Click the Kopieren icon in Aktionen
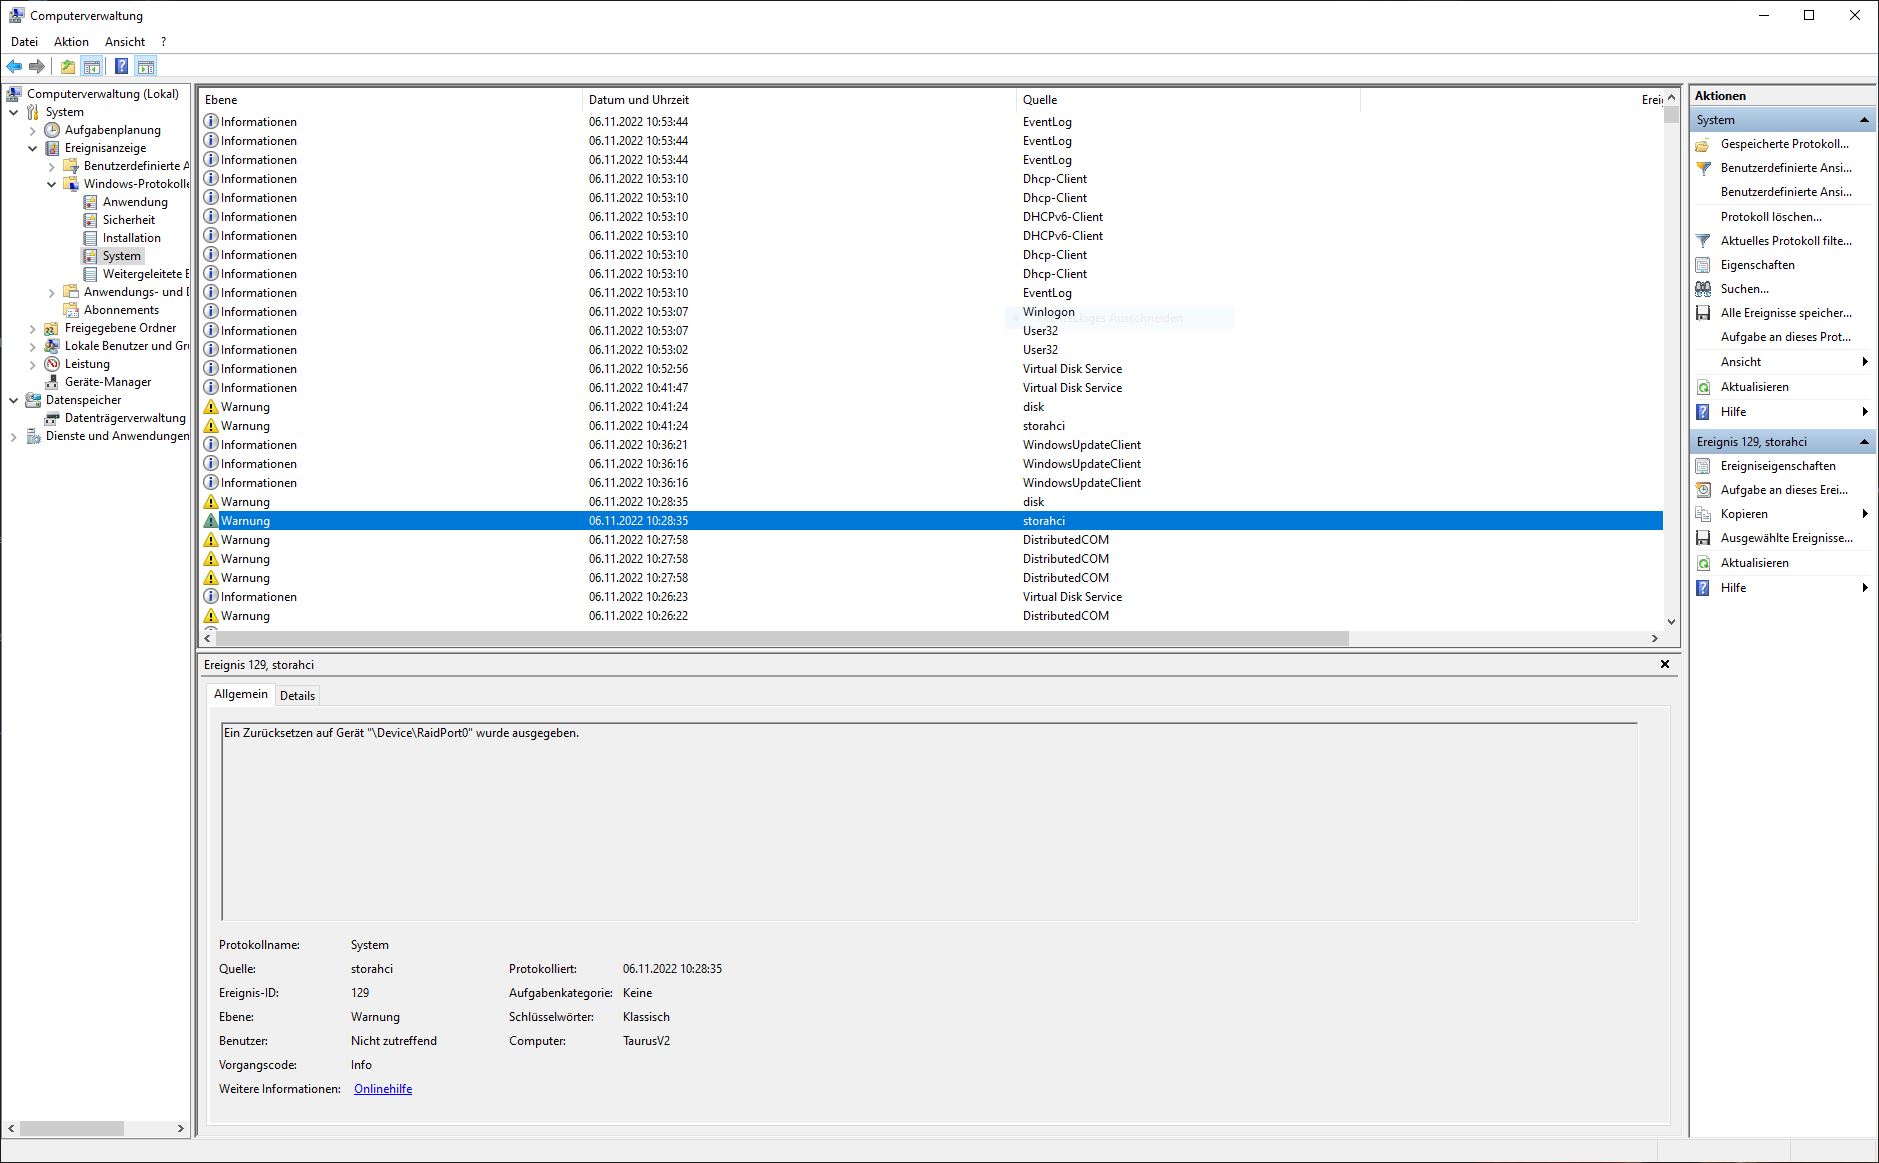1879x1163 pixels. tap(1703, 514)
